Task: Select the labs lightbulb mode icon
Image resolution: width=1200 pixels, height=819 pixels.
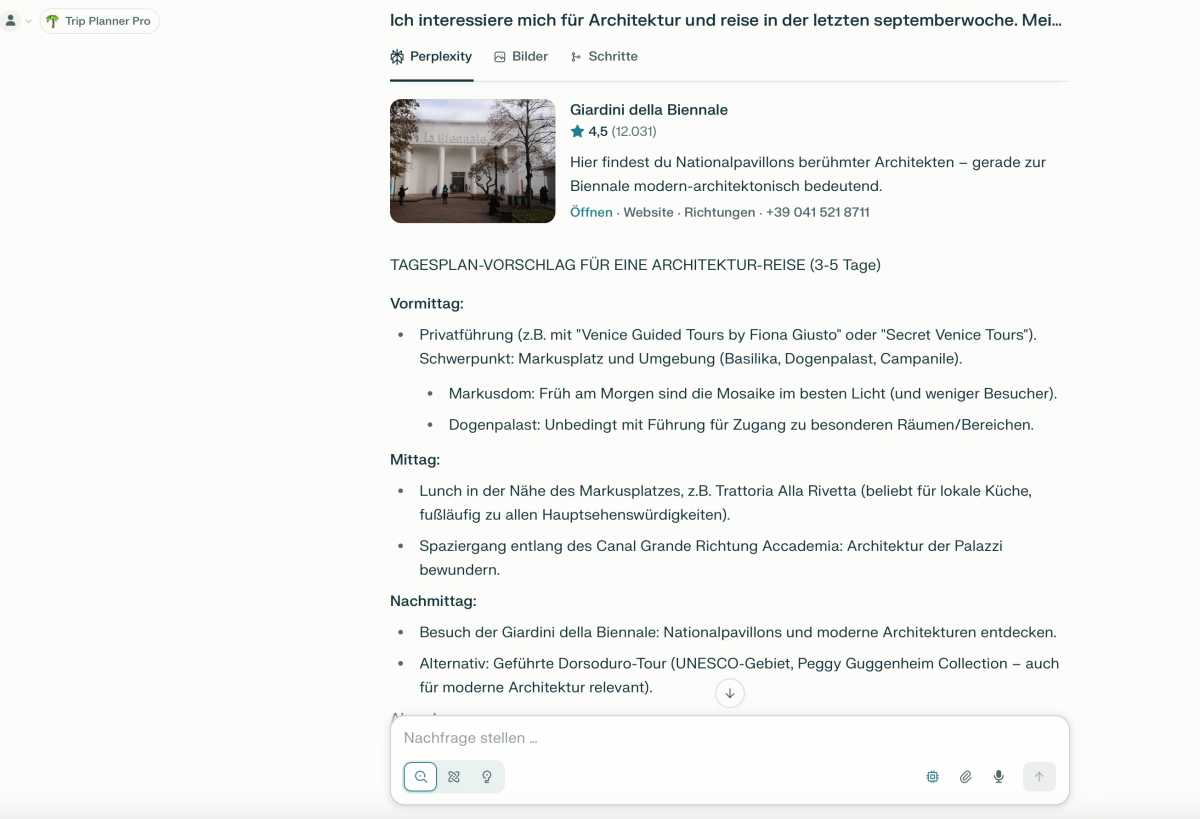Action: click(487, 776)
